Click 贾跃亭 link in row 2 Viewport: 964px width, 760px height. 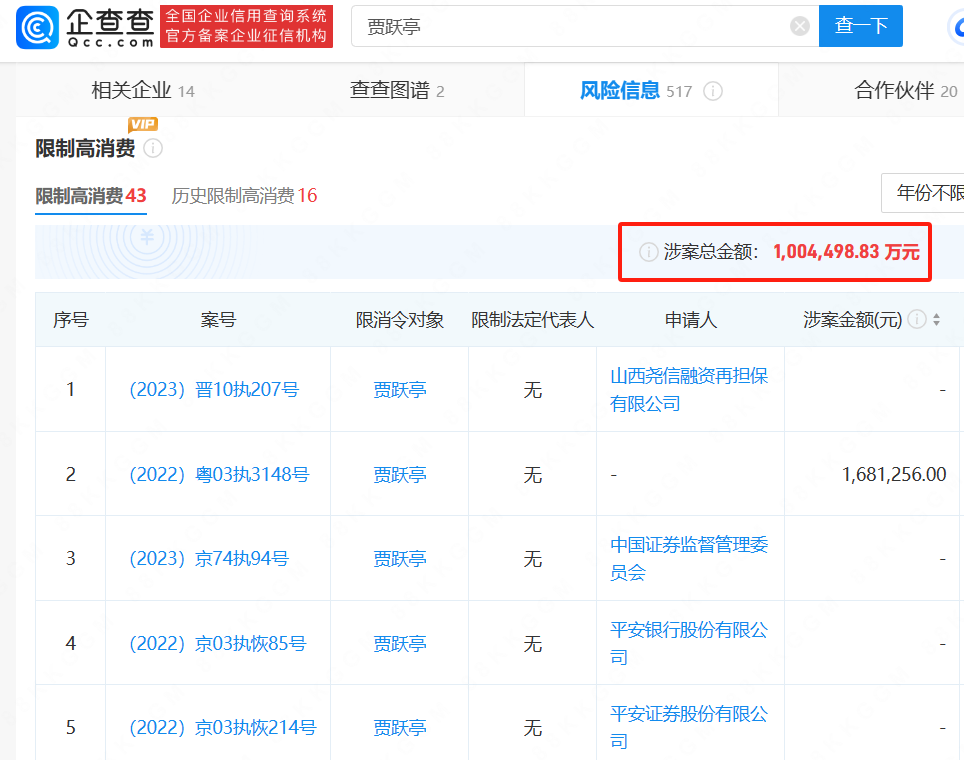tap(400, 475)
